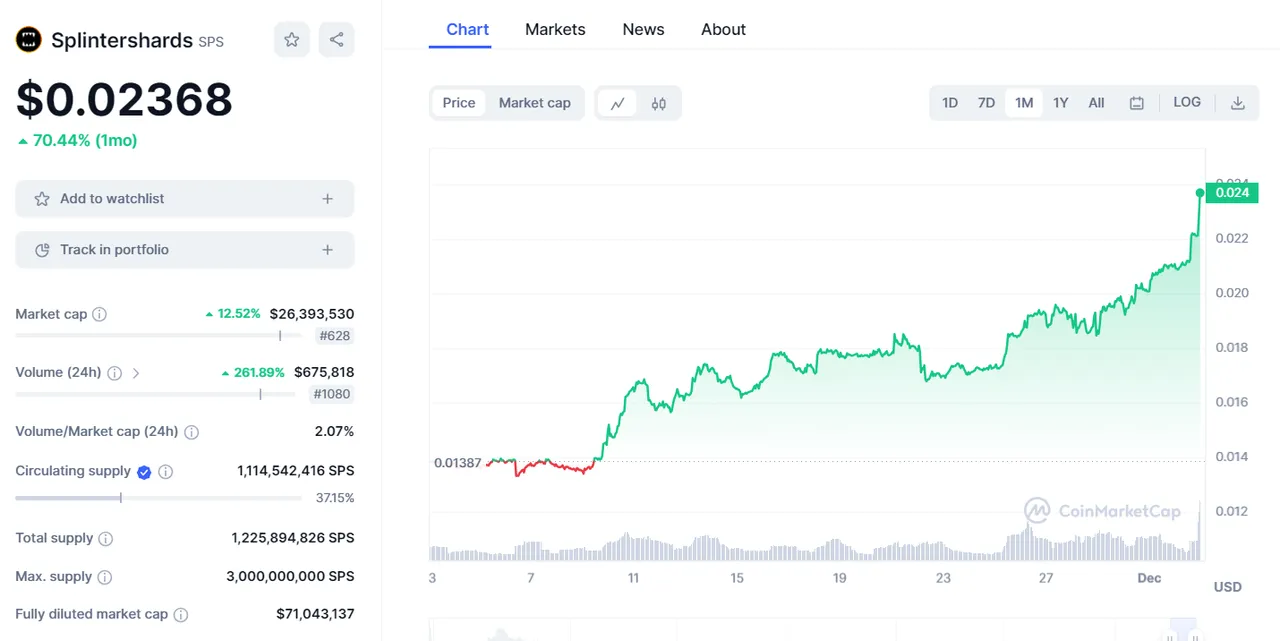This screenshot has width=1280, height=641.
Task: Open the share options button
Action: pos(336,40)
